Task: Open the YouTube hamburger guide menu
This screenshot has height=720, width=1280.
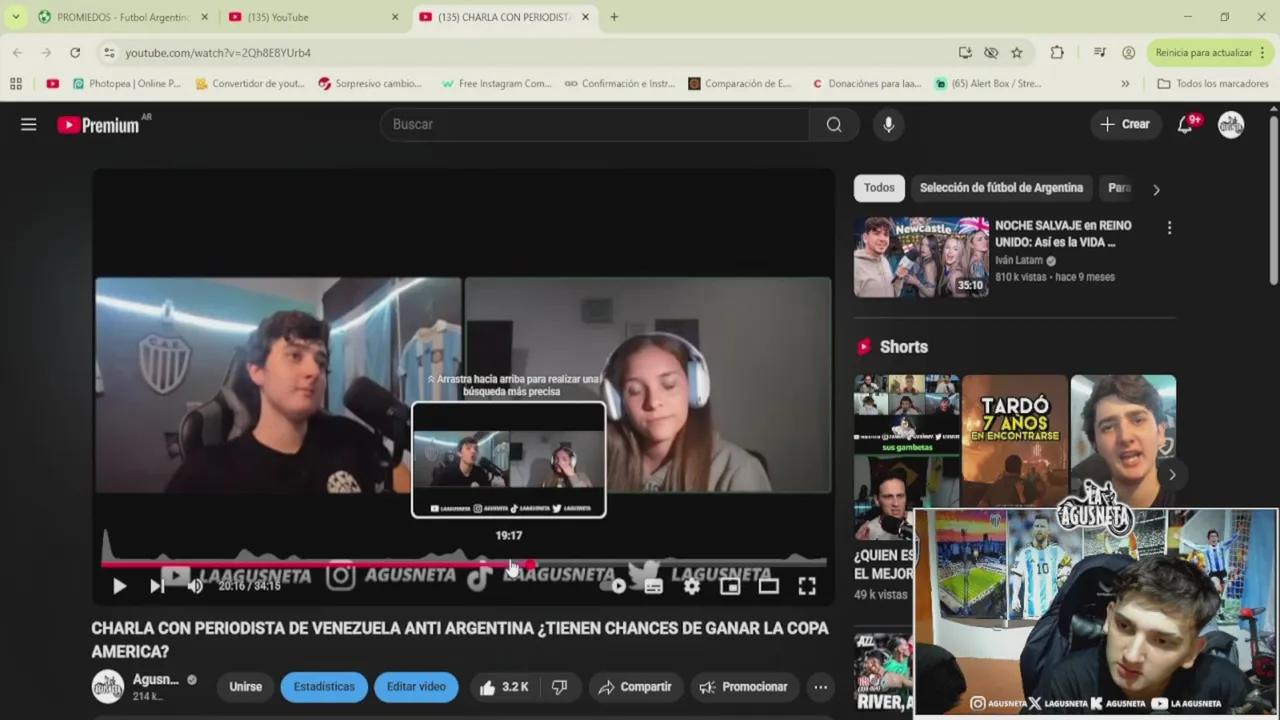Action: [x=28, y=124]
